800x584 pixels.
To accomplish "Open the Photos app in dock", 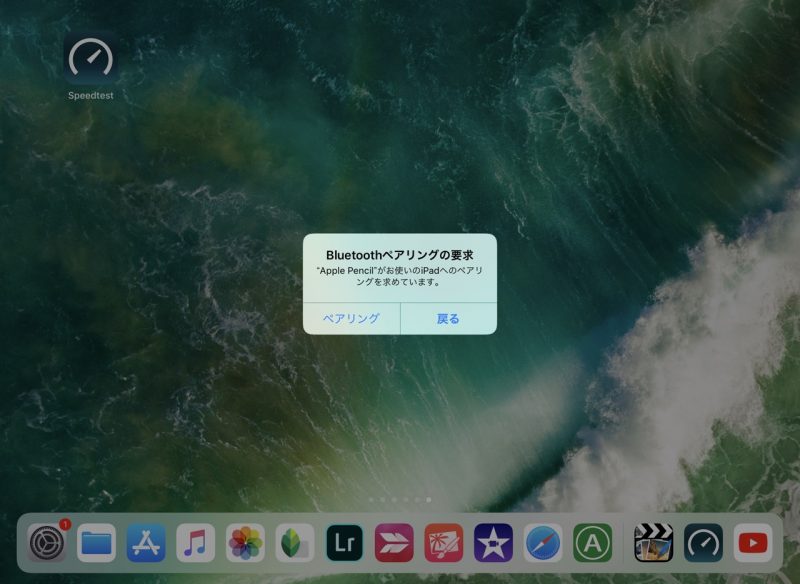I will click(x=245, y=543).
